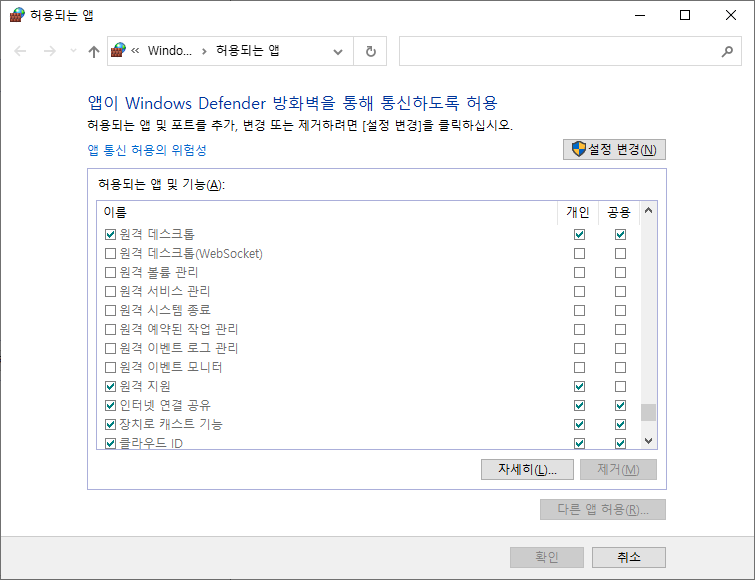Toggle 공용 for 클라우드 ID
755x580 pixels.
point(620,443)
